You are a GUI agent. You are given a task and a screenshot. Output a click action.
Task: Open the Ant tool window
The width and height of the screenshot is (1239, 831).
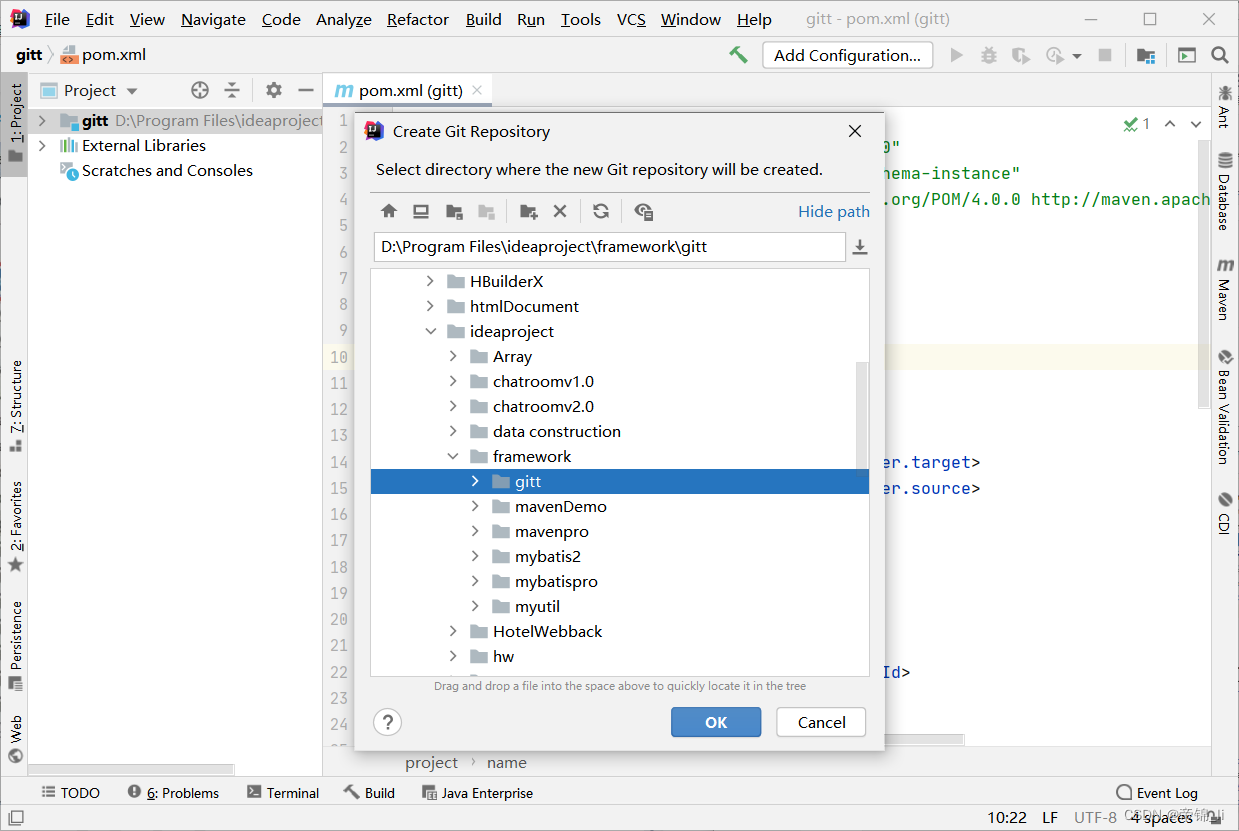[1224, 107]
